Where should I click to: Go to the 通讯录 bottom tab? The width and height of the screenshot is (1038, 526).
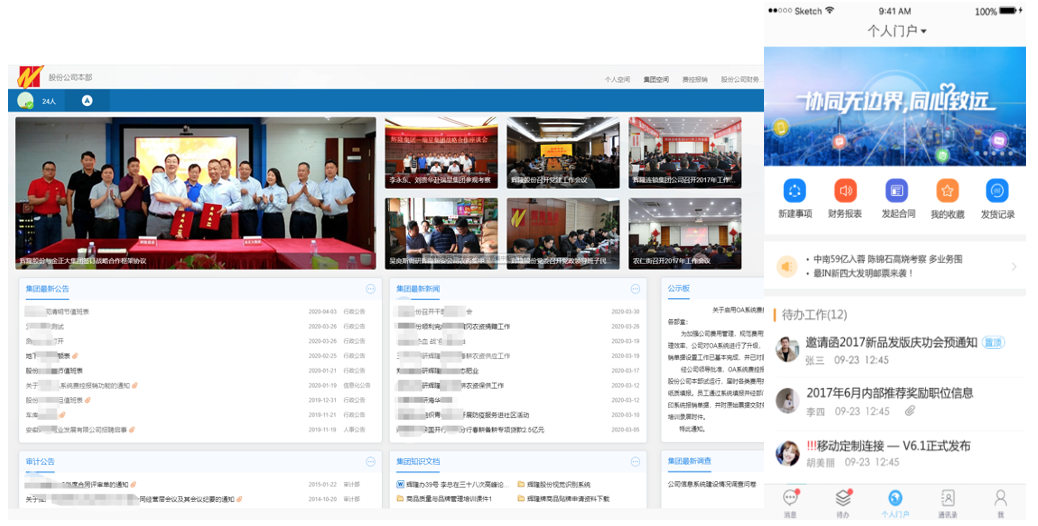947,501
